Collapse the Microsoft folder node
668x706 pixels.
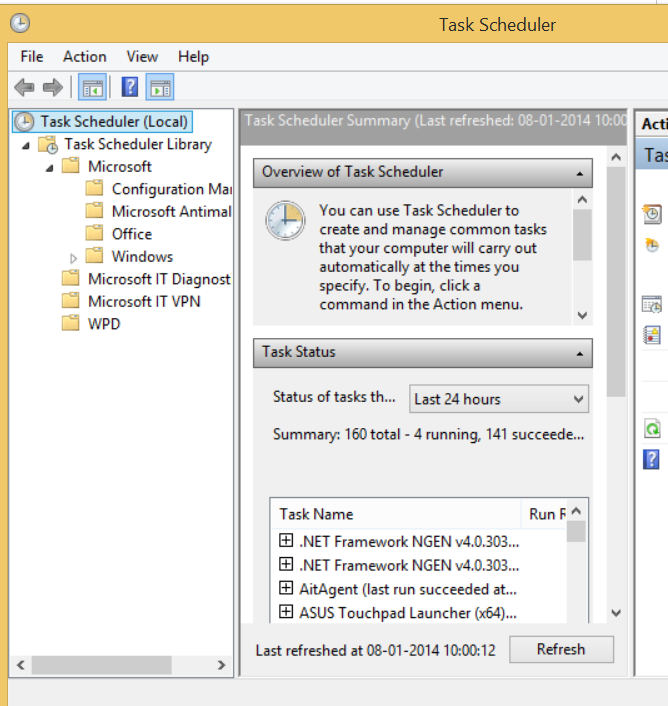tap(49, 167)
